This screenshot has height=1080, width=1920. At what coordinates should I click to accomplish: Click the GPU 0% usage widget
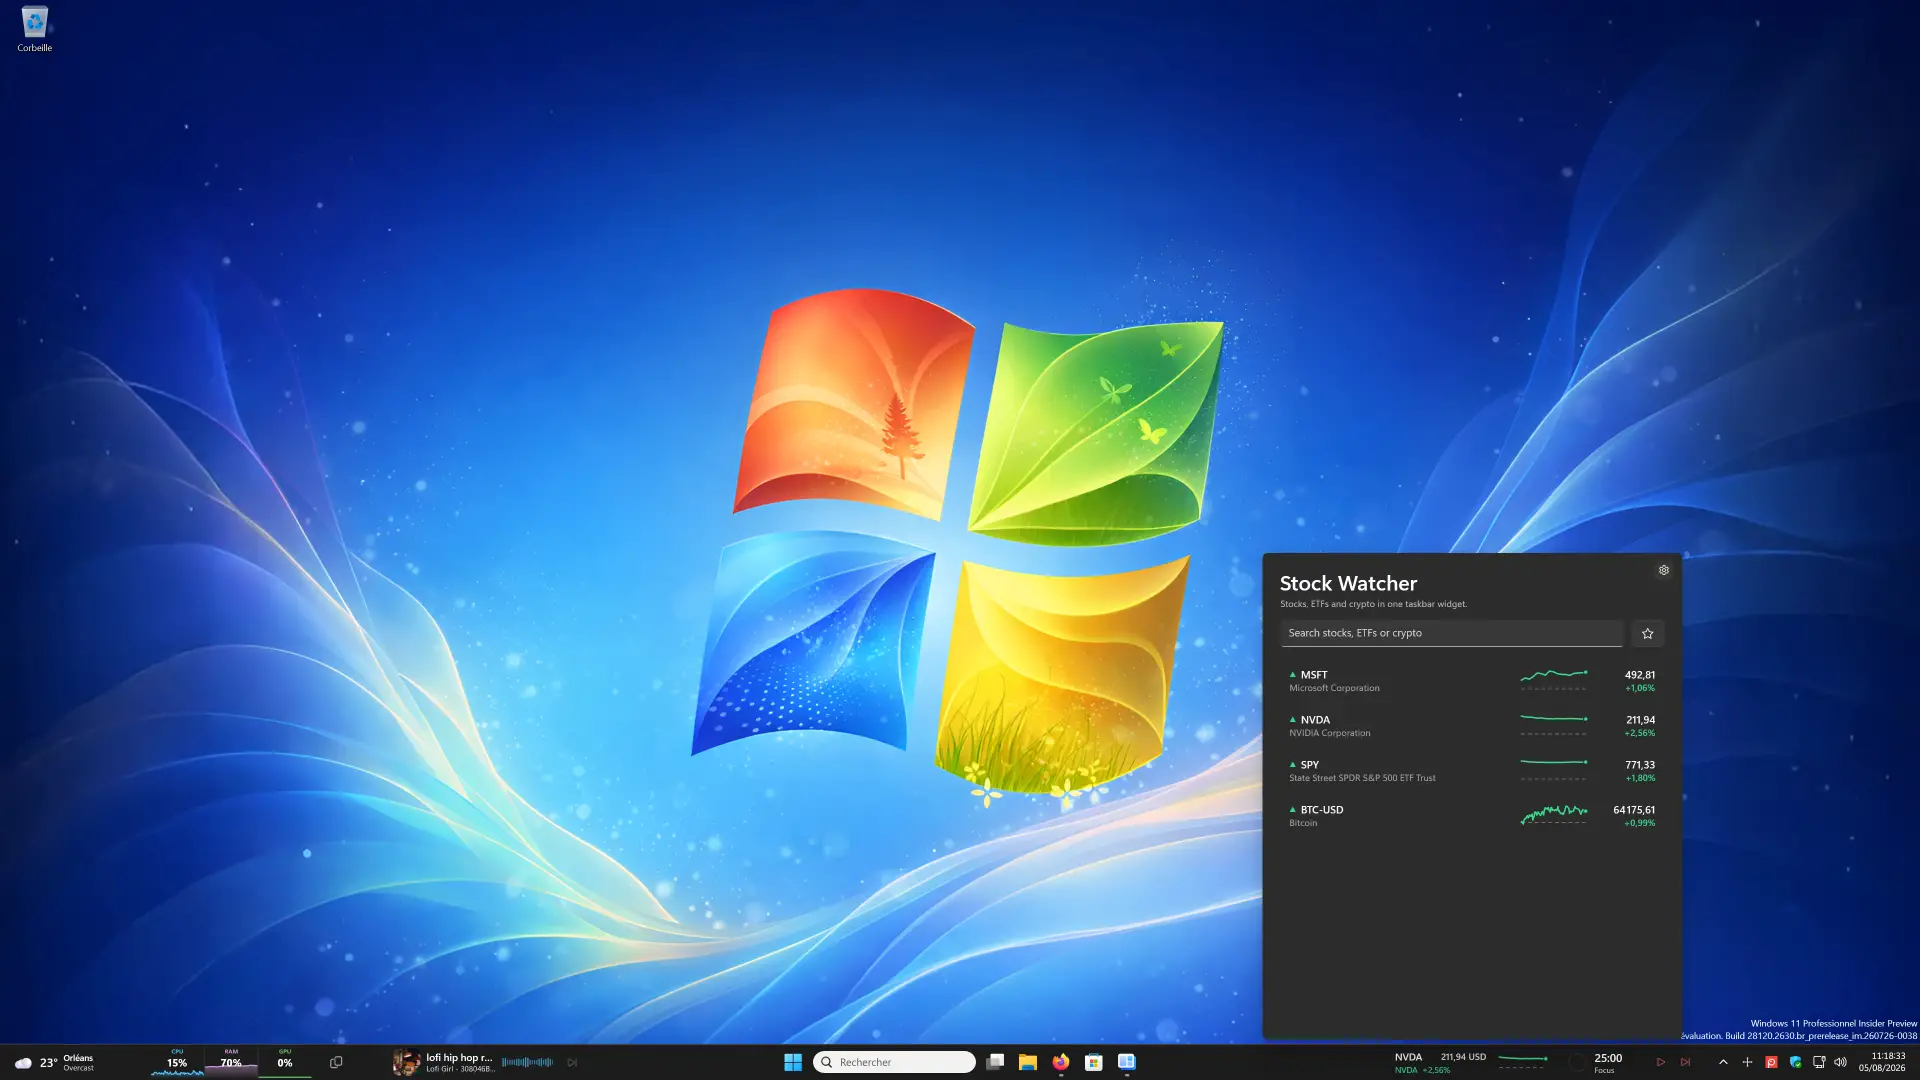point(285,1062)
